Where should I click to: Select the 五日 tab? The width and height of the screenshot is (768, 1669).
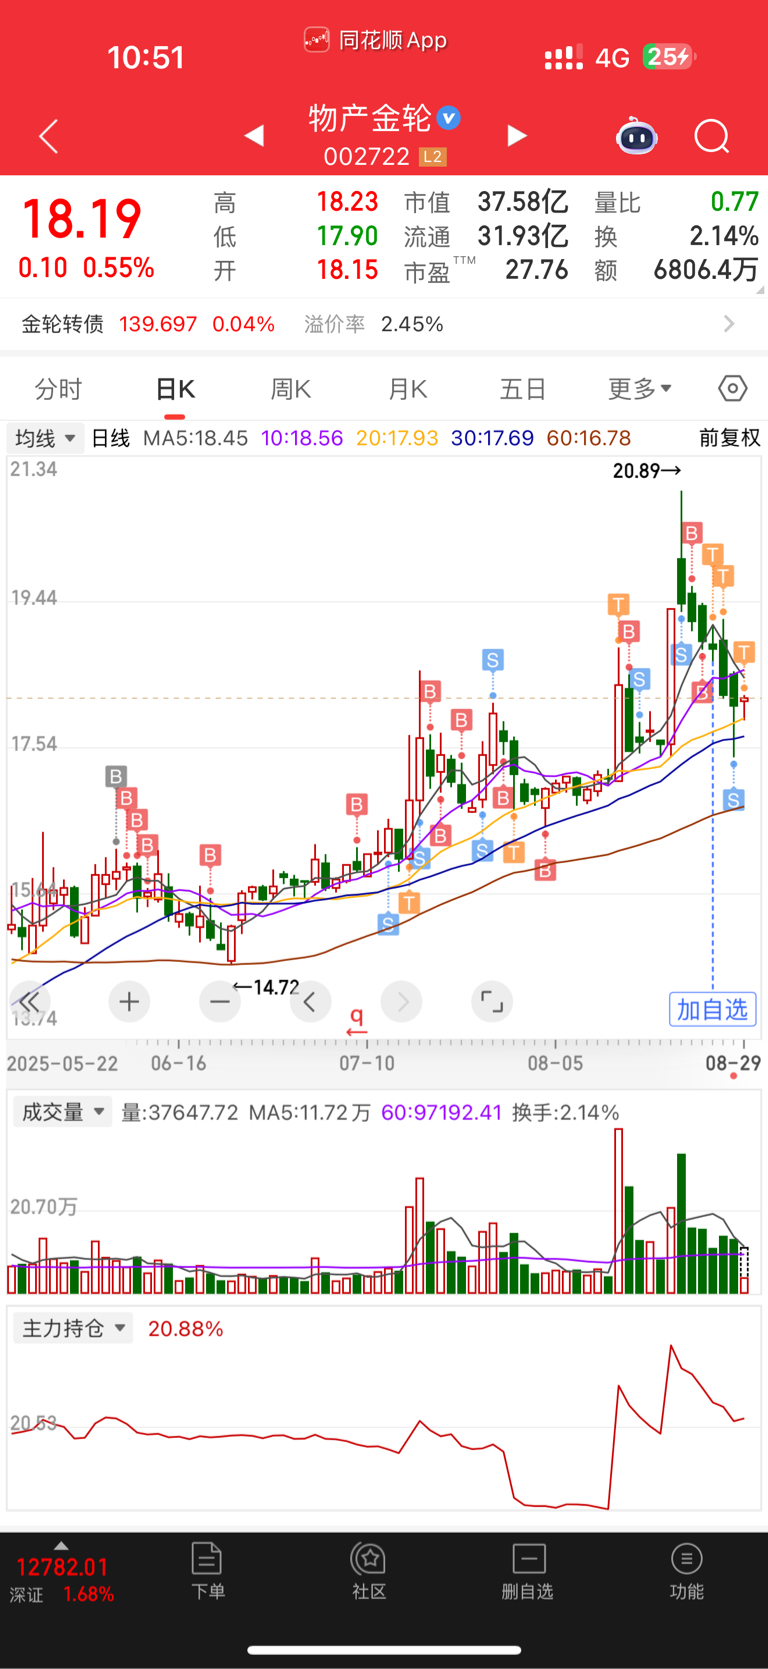(523, 389)
